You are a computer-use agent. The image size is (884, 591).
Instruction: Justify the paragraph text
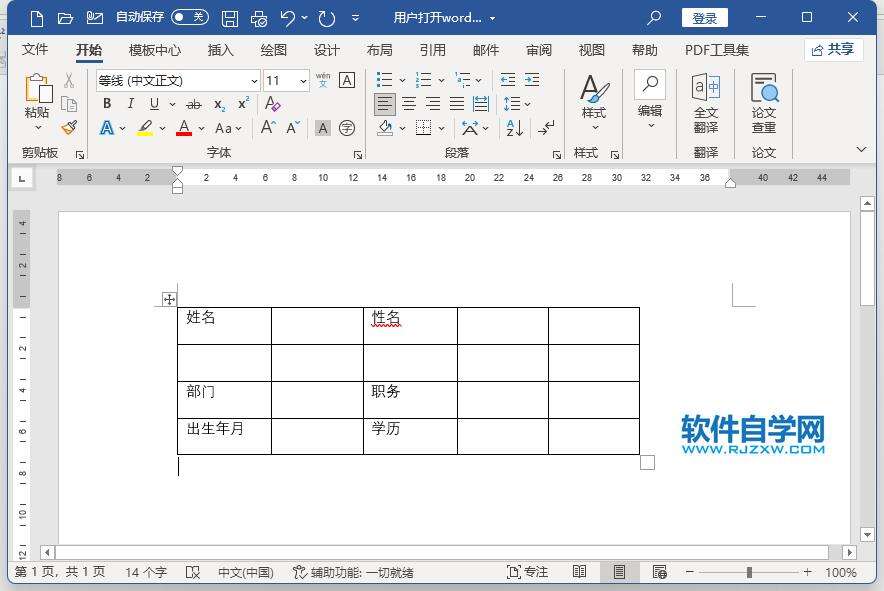click(x=457, y=104)
